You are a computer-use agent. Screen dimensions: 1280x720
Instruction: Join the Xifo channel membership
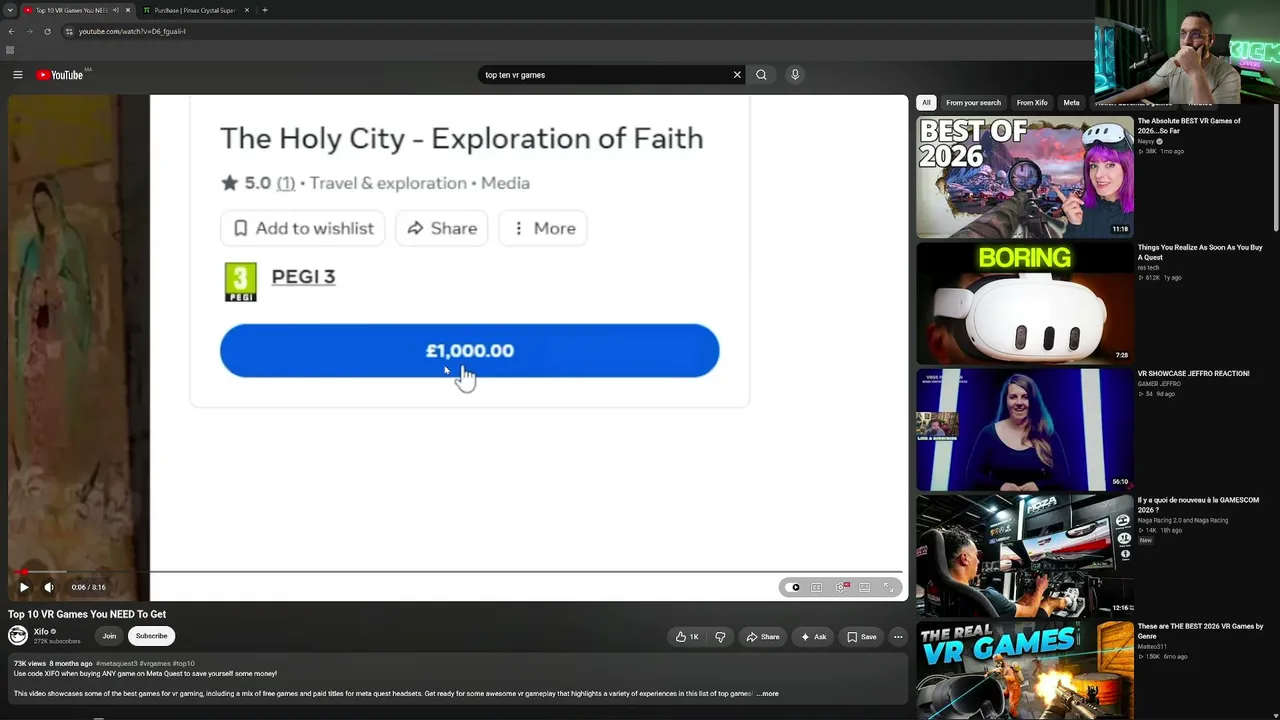pos(109,636)
